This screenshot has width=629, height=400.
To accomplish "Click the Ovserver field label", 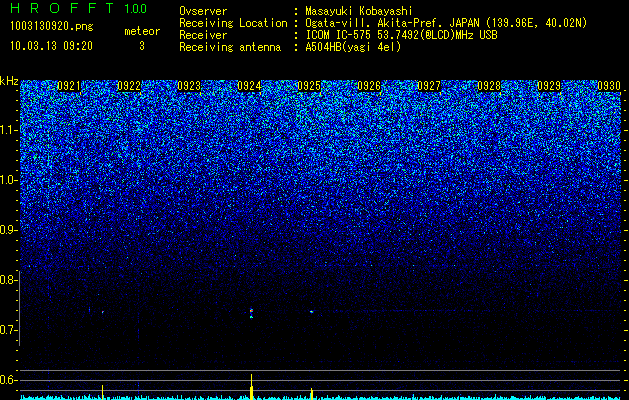I will 203,11.
